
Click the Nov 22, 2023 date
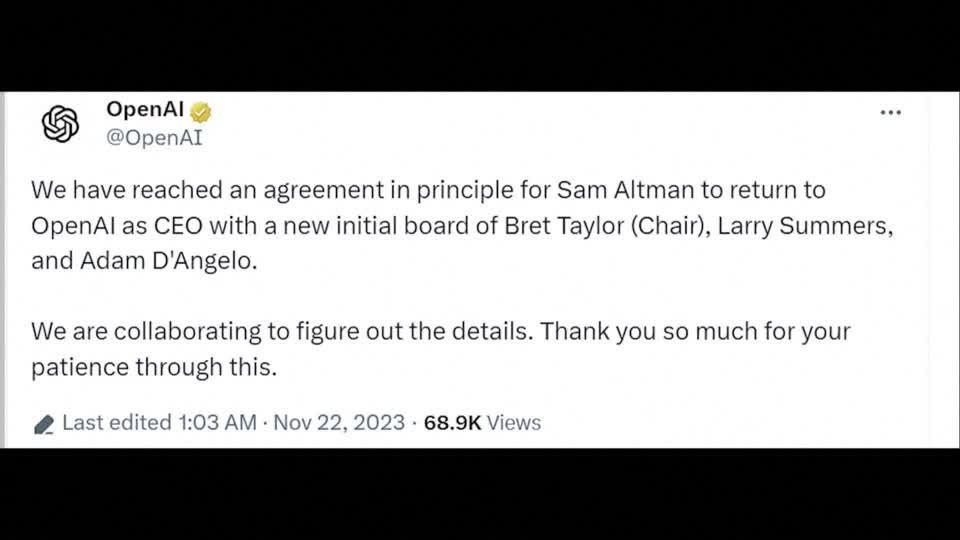point(339,422)
